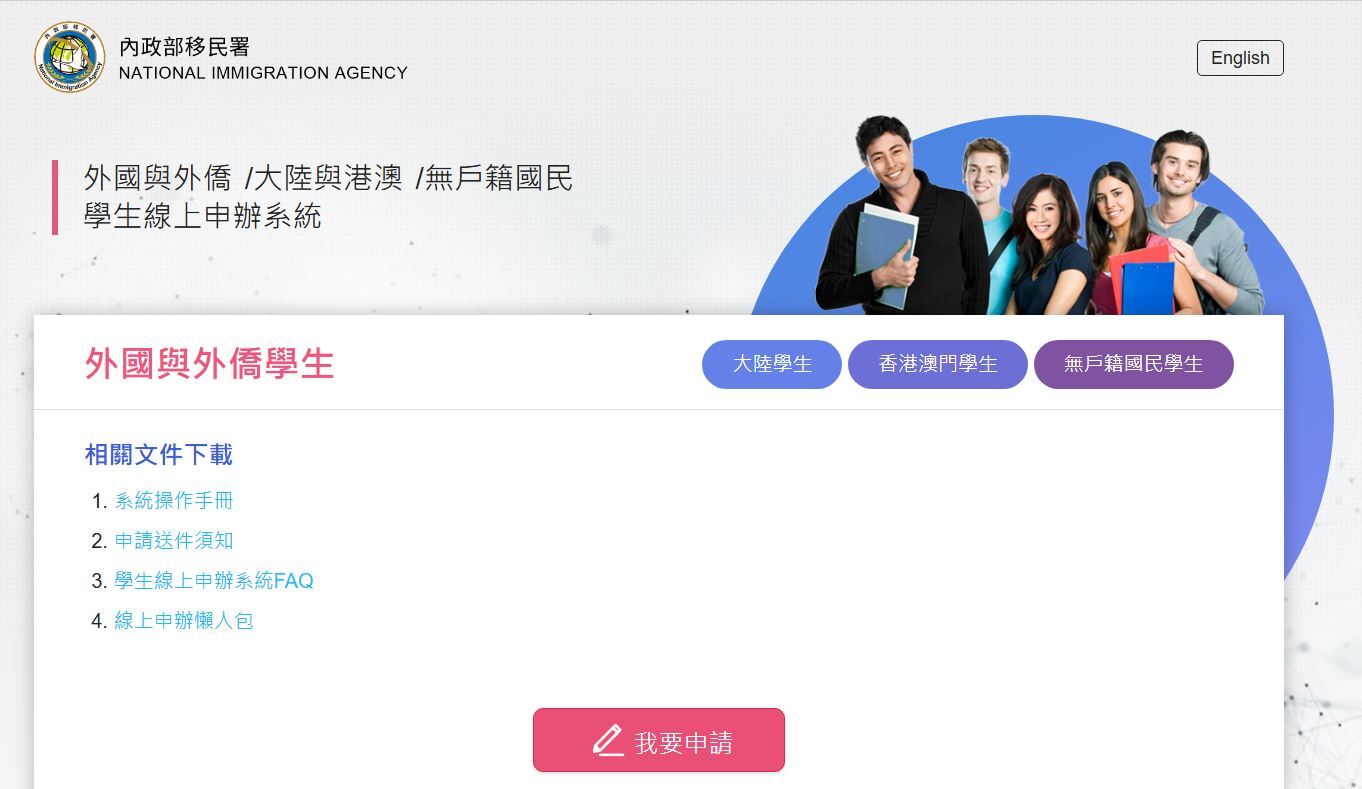The image size is (1362, 789).
Task: Open the 系統操作手冊 download link
Action: [x=174, y=501]
